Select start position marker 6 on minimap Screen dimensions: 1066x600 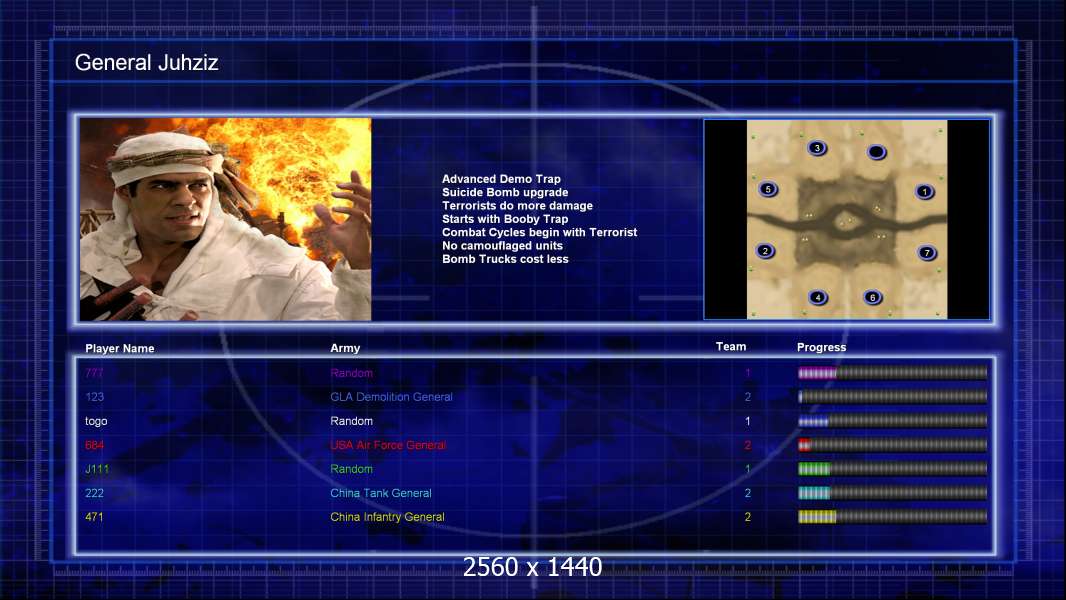tap(872, 297)
